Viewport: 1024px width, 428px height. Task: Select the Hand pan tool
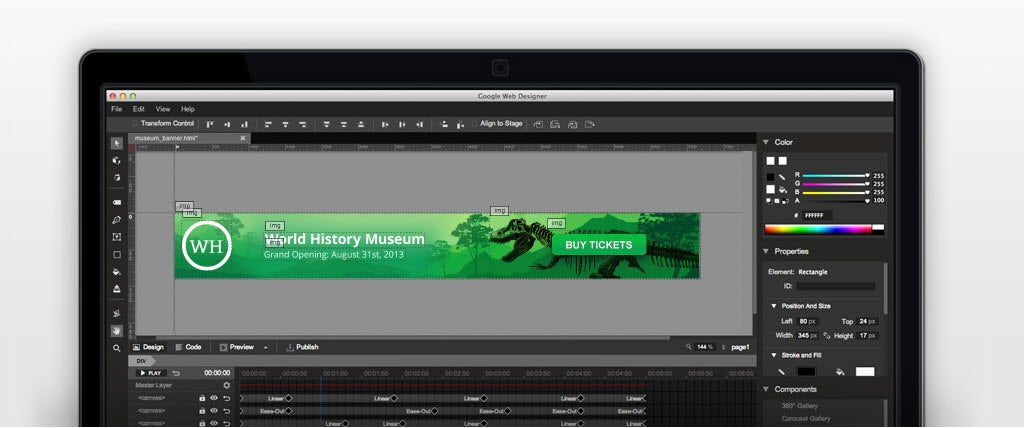click(117, 330)
